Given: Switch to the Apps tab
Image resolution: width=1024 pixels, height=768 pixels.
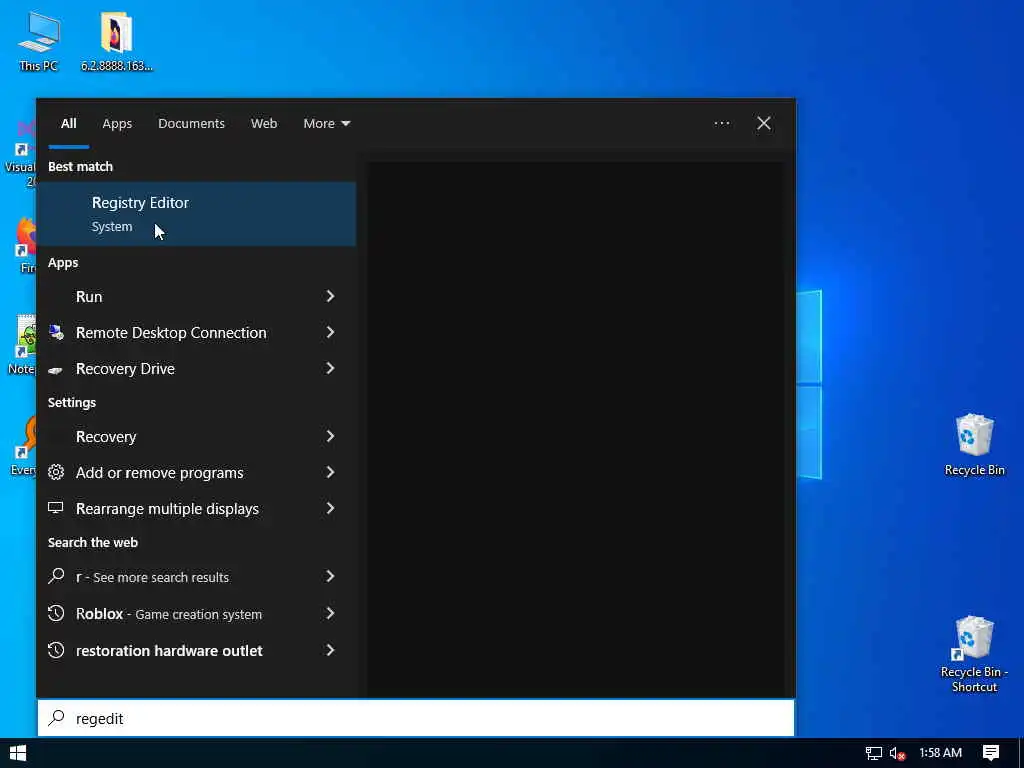Looking at the screenshot, I should tap(117, 123).
